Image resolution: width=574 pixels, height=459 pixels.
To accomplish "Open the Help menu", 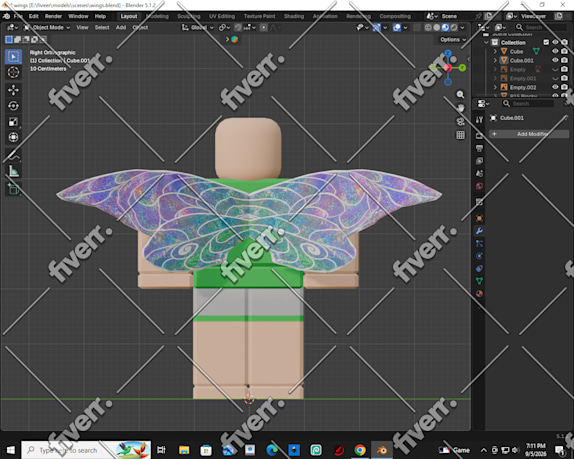I will pos(100,16).
